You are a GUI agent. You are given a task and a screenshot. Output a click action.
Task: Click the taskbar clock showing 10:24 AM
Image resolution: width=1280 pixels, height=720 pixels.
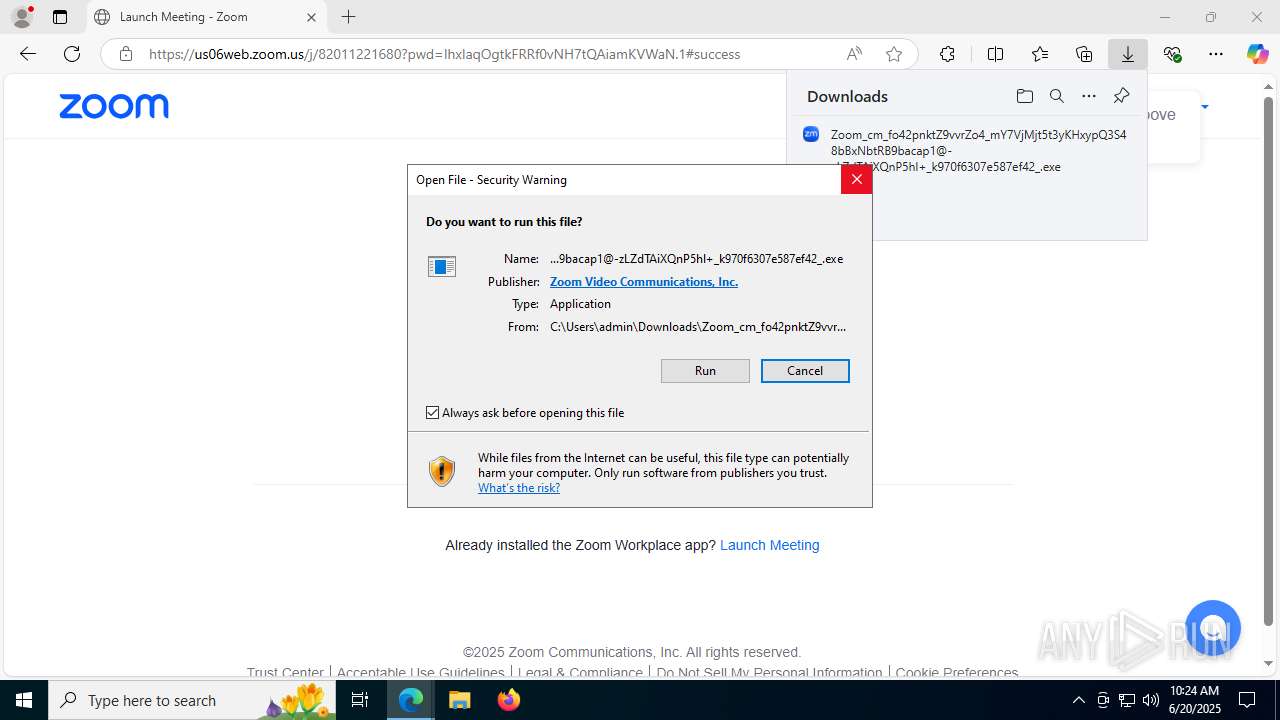click(1194, 700)
